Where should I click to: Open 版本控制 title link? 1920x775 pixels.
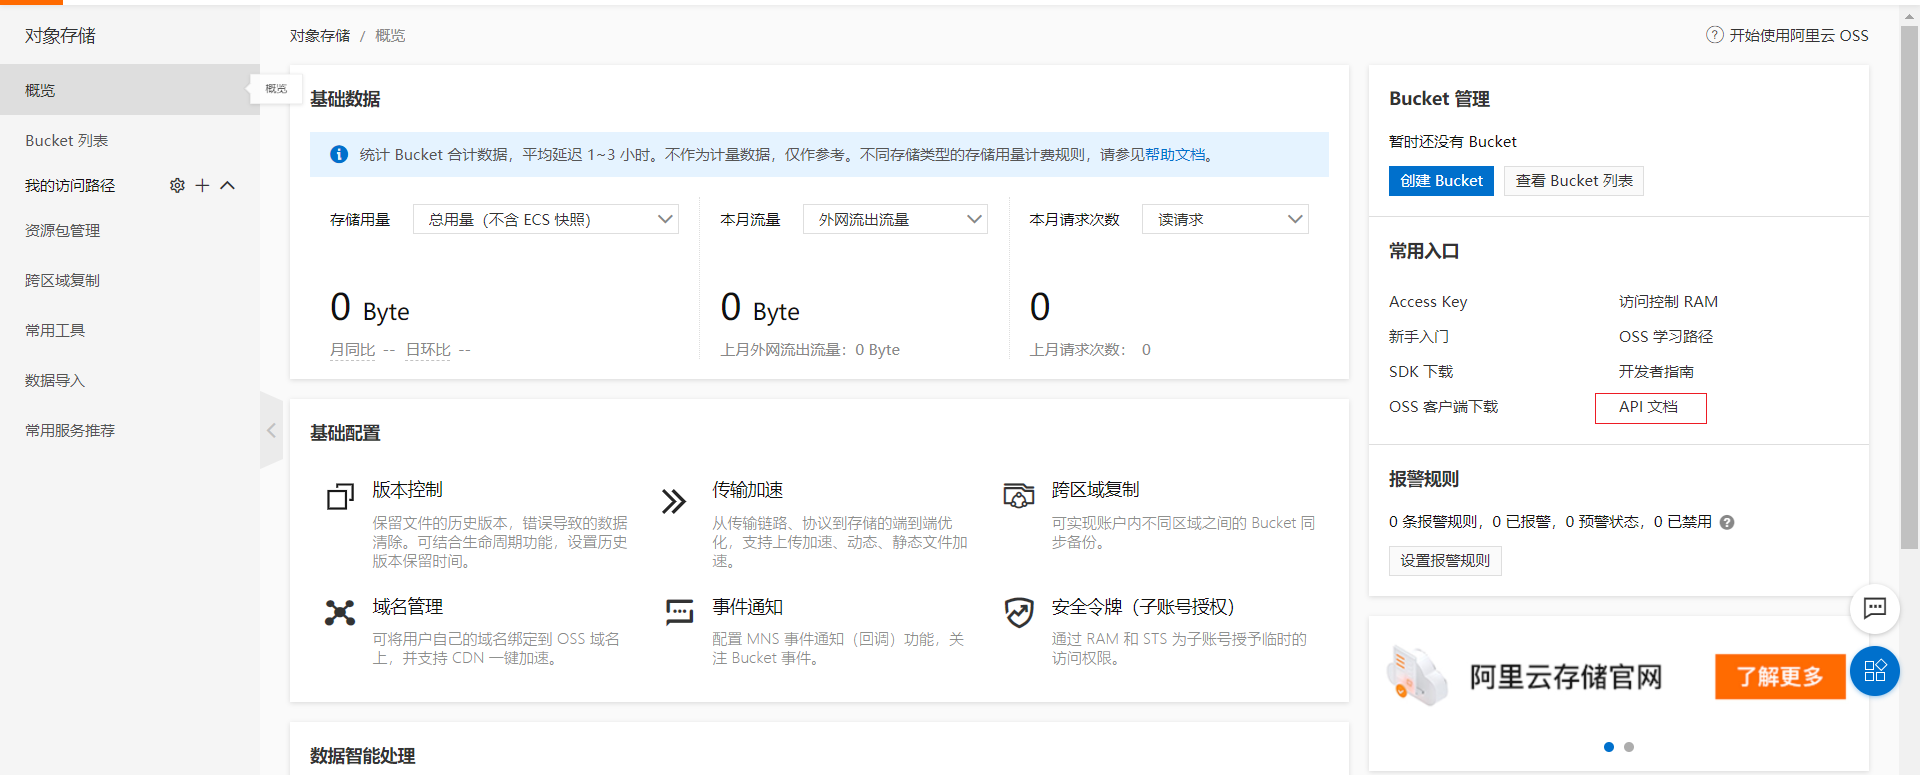tap(407, 490)
